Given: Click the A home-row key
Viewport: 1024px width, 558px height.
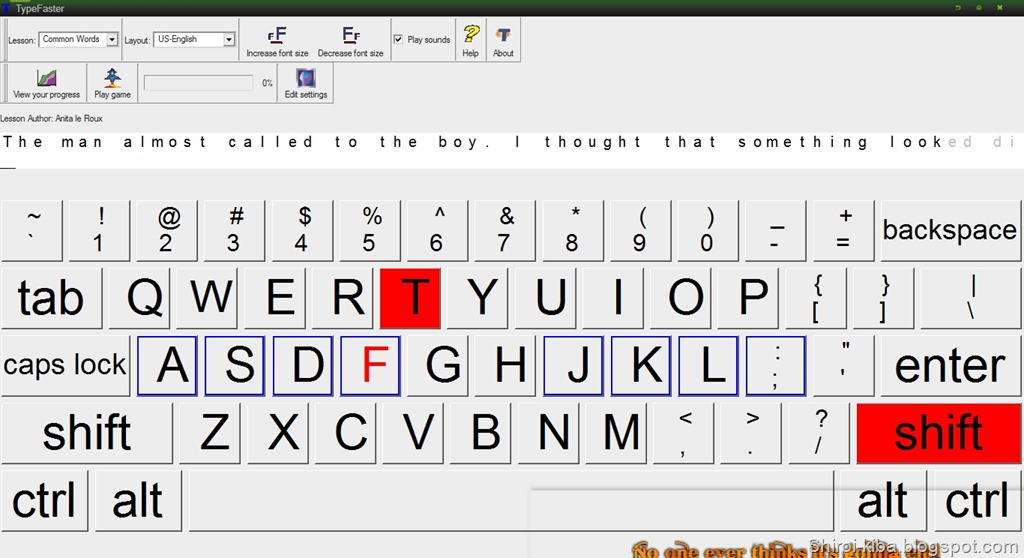Looking at the screenshot, I should point(167,365).
